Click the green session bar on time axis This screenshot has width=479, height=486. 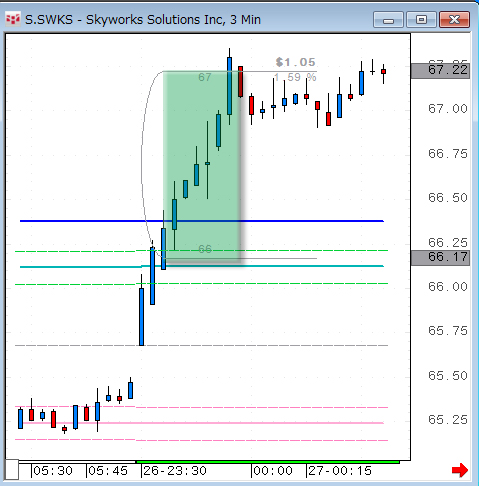click(x=268, y=462)
